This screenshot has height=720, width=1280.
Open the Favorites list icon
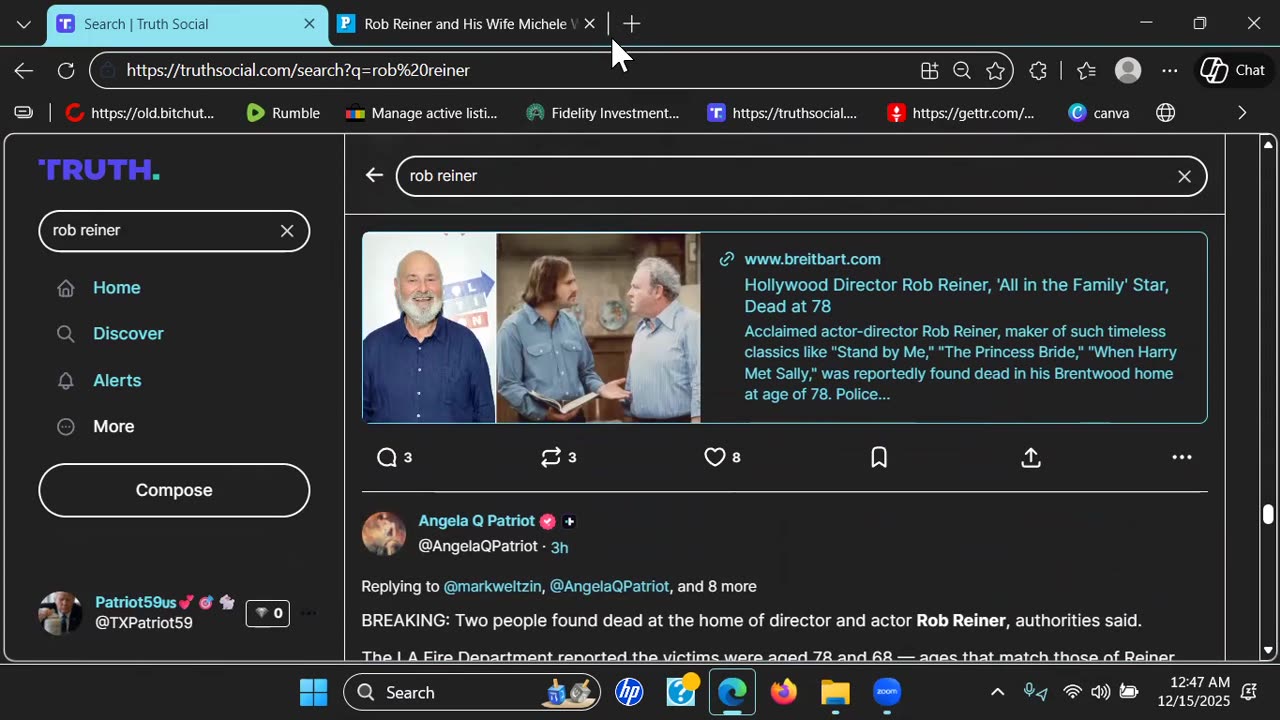pos(1087,70)
